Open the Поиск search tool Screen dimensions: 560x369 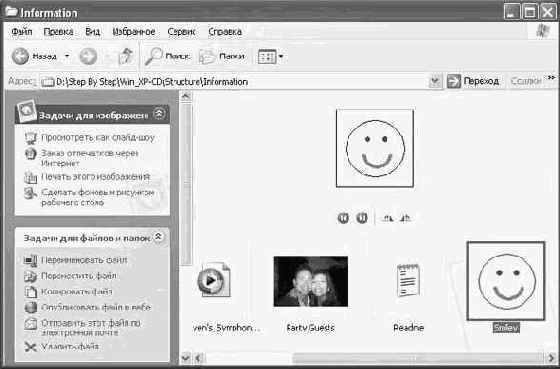coord(167,56)
